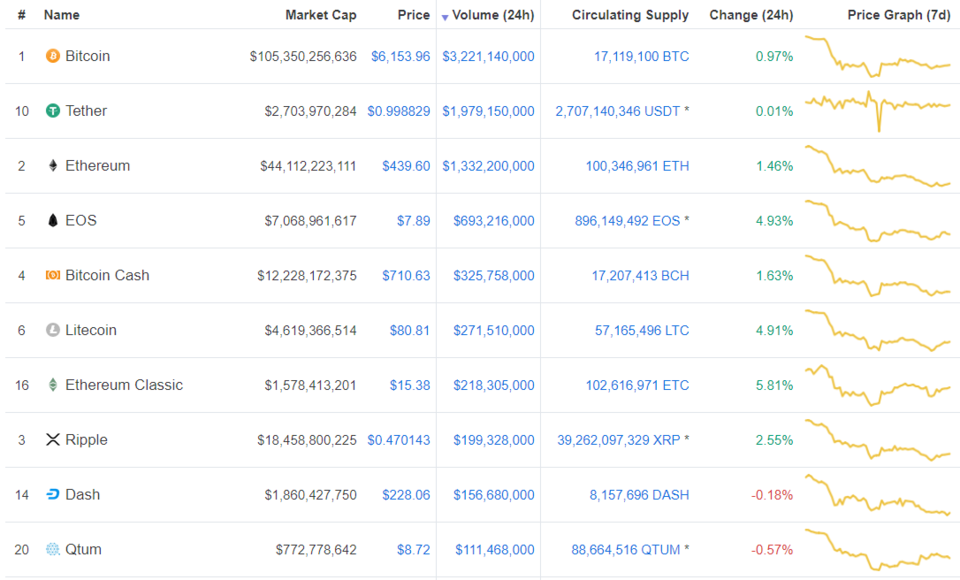
Task: Click the Dash blue logo icon
Action: point(53,494)
